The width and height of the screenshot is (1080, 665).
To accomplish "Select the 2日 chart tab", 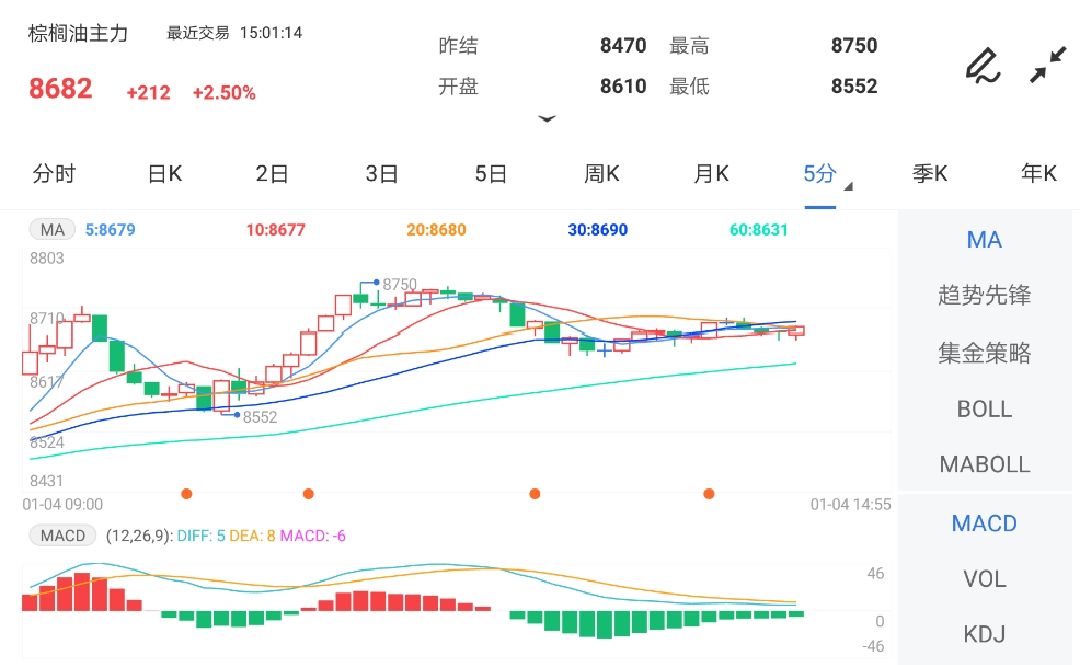I will [x=271, y=174].
